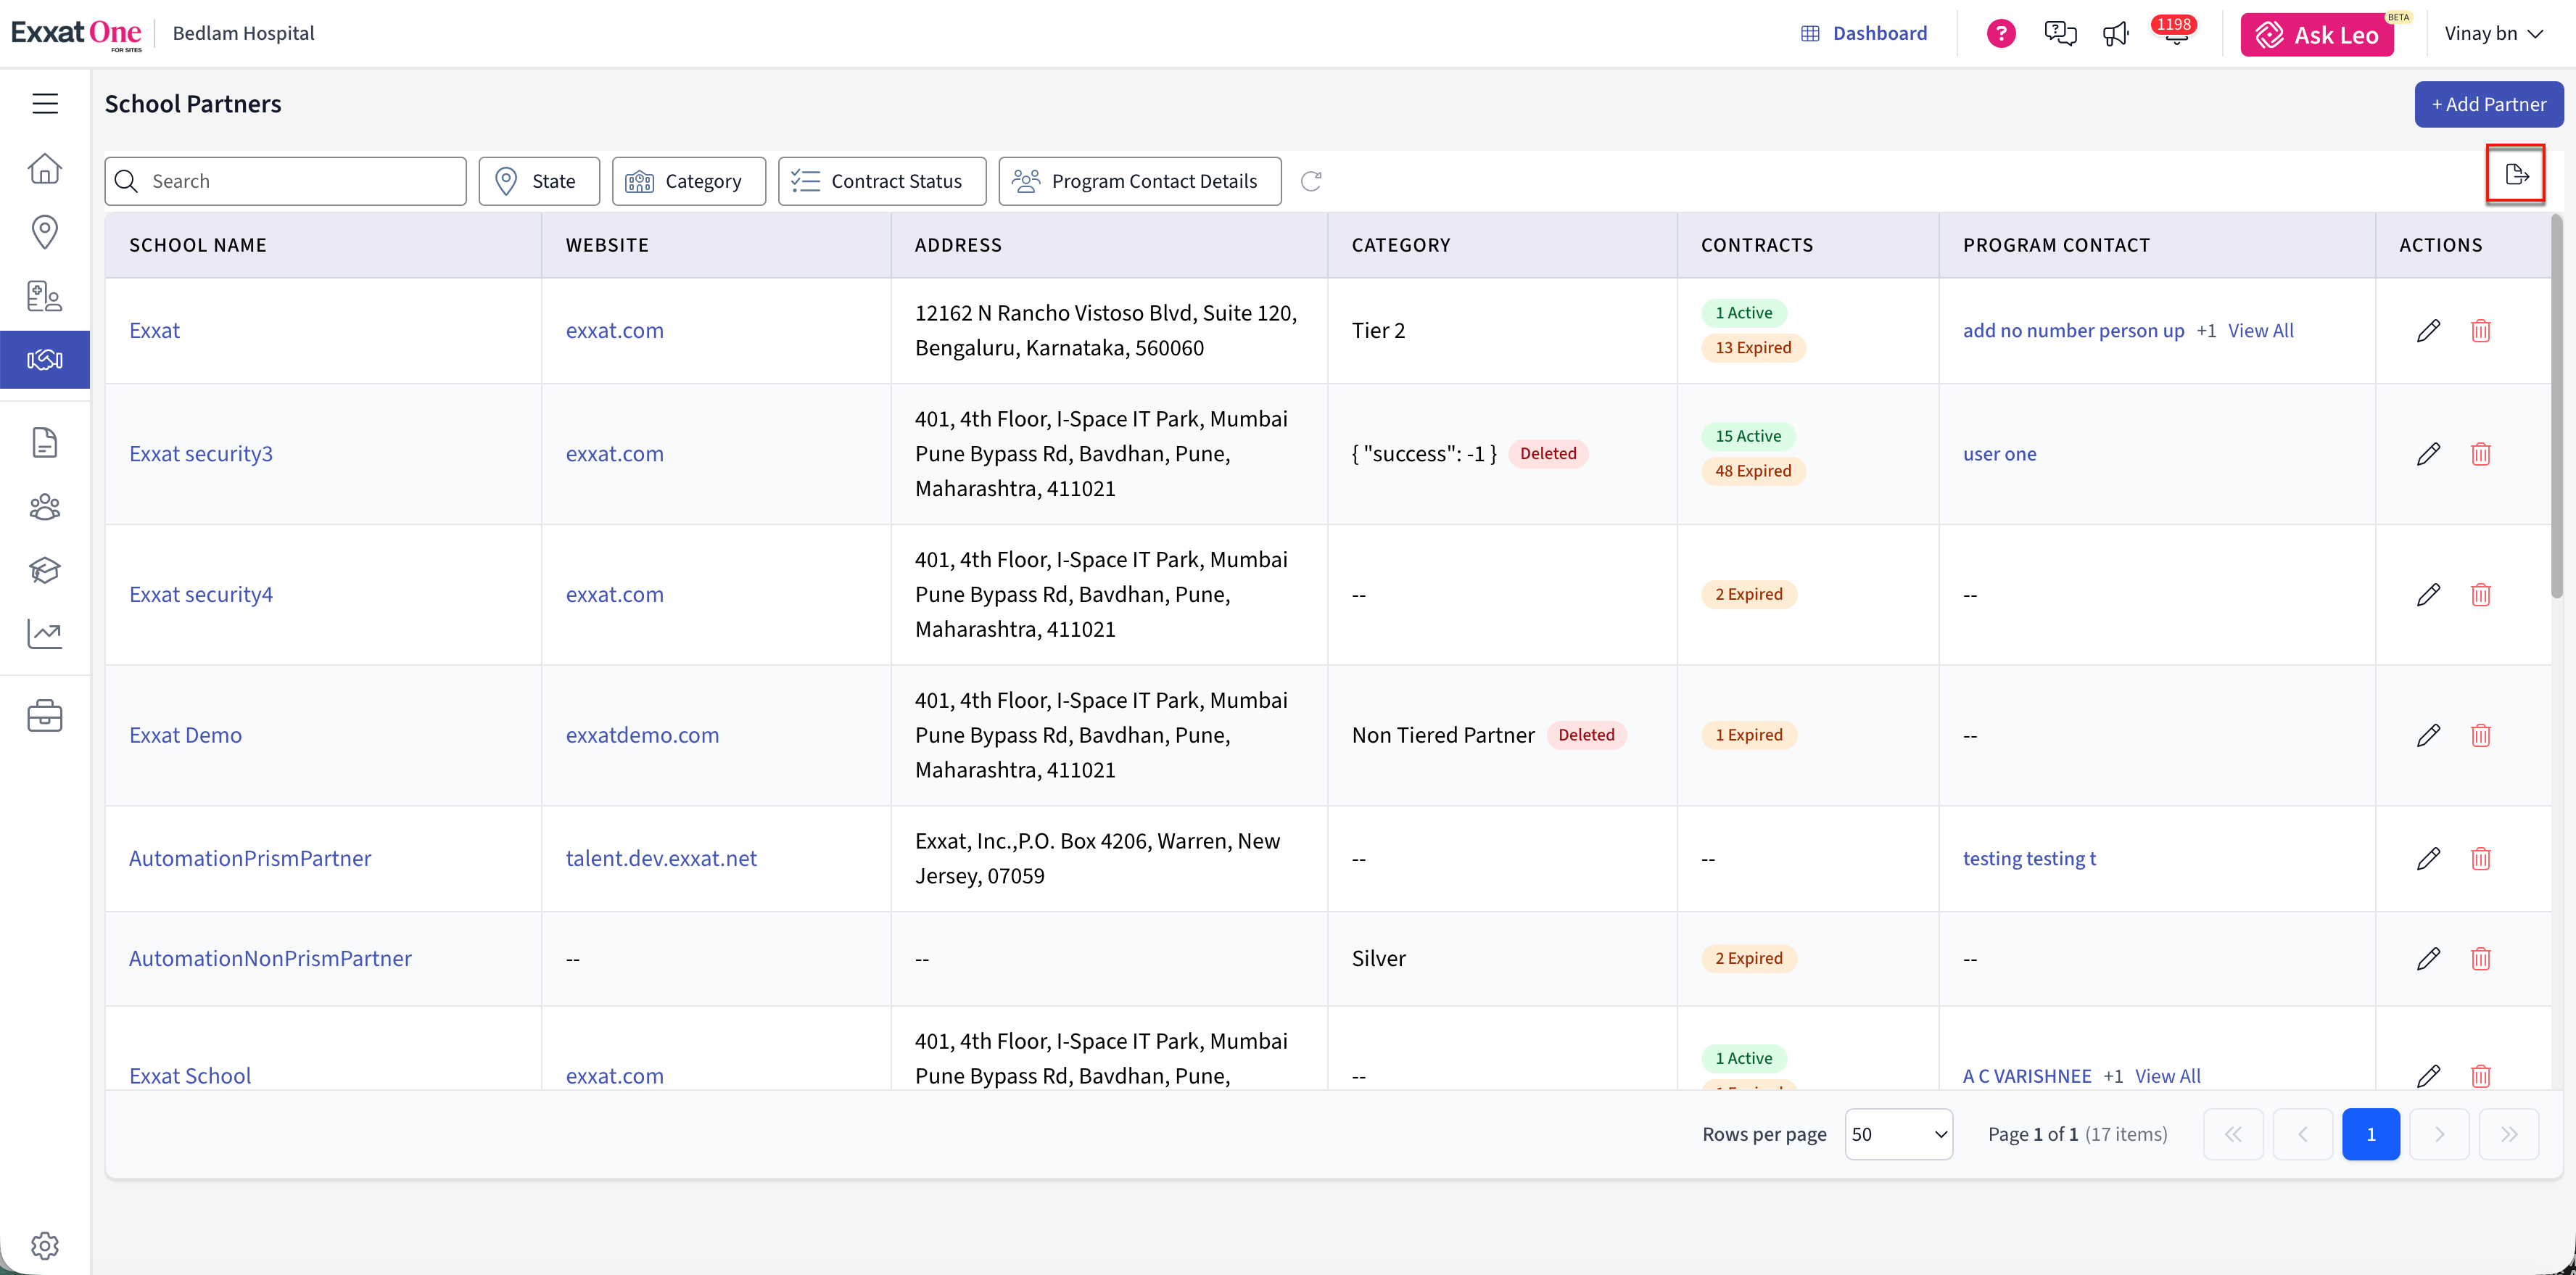Click the refresh filters icon
This screenshot has height=1275, width=2576.
(x=1311, y=181)
